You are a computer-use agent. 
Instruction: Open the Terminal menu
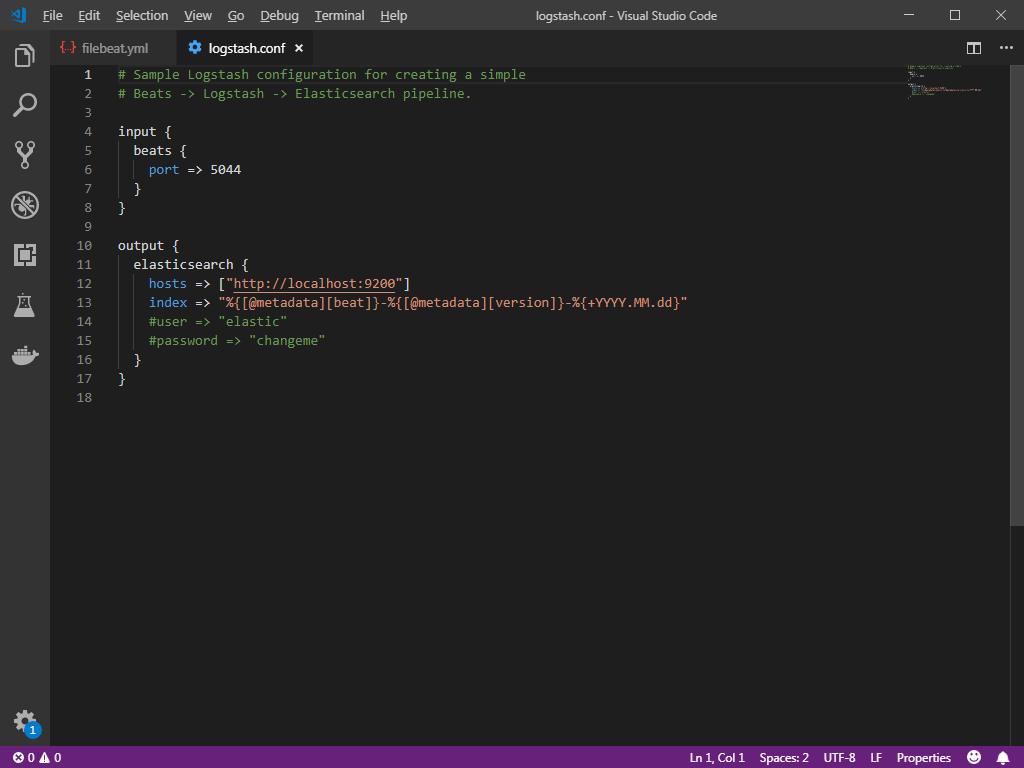point(339,16)
